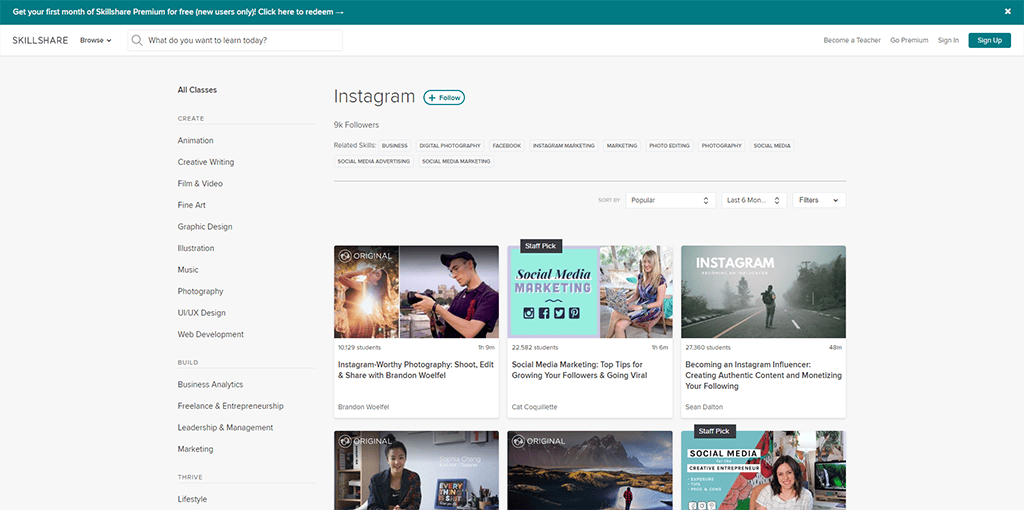Click teacher name Sean Dalton
Viewport: 1024px width, 510px height.
click(x=702, y=407)
